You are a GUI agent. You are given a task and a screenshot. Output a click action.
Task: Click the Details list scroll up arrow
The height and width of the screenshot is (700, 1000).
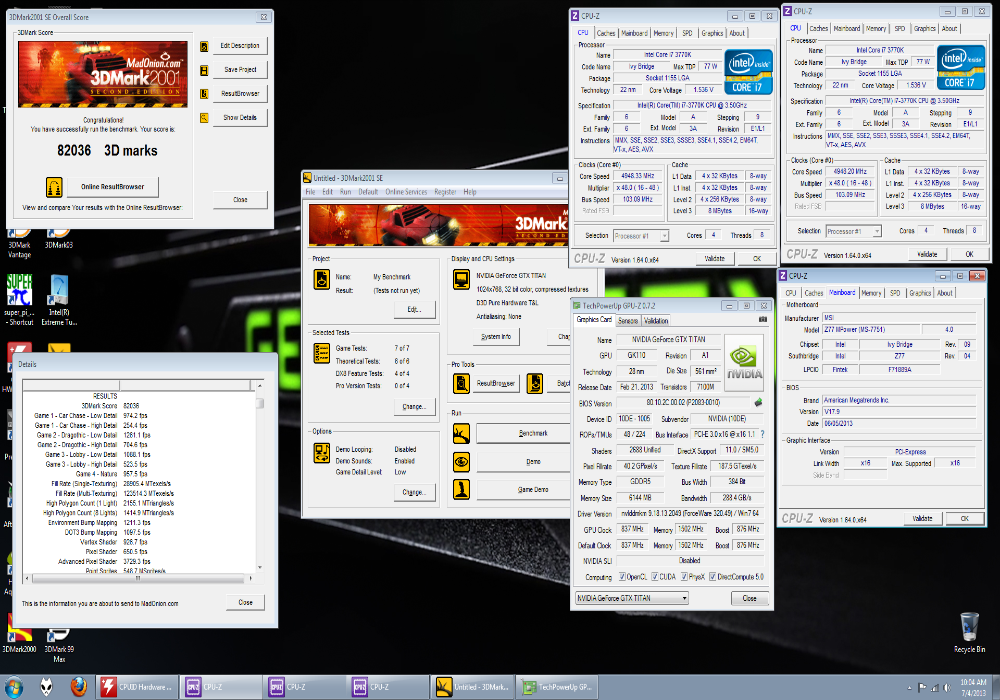click(x=260, y=386)
